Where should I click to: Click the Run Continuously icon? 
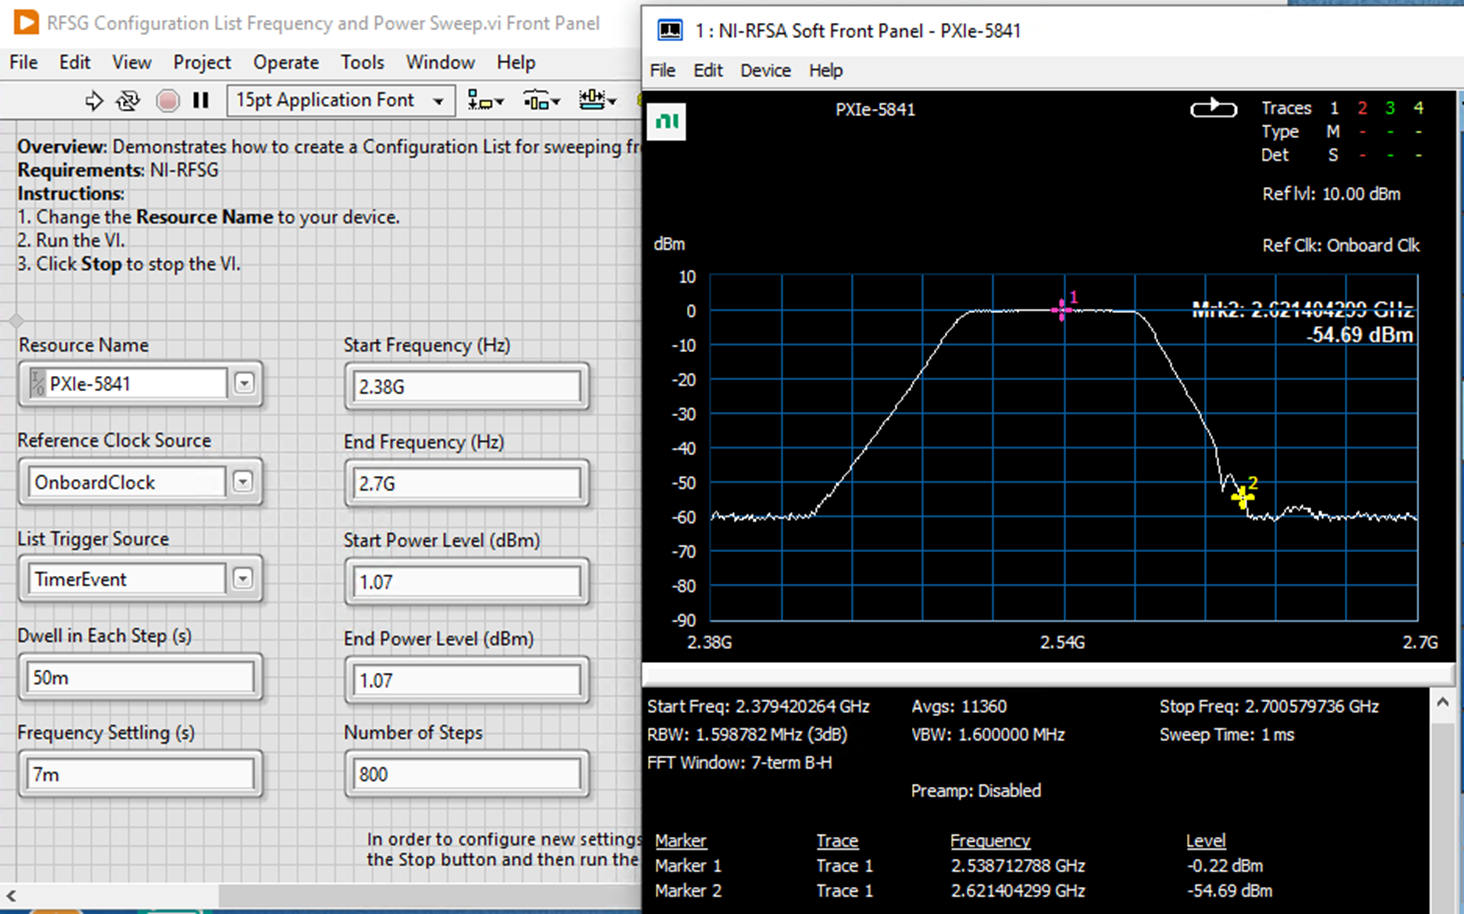[x=129, y=100]
